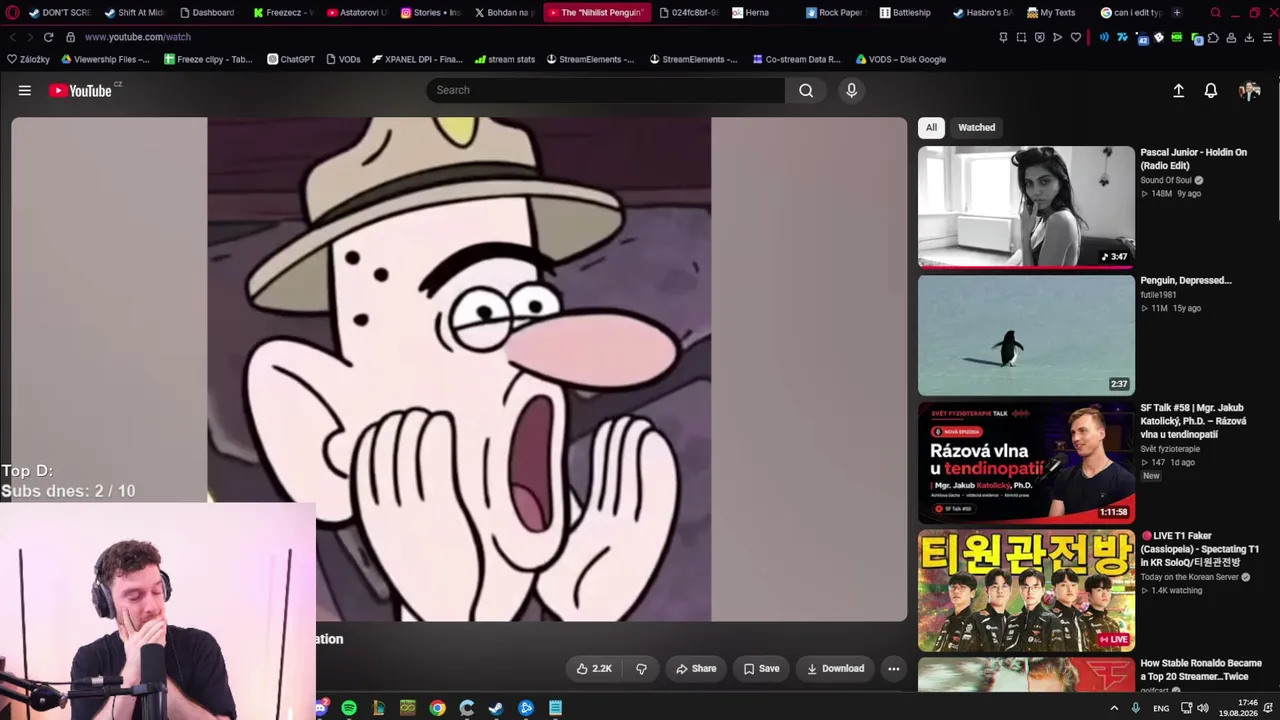Focus the YouTube search field

click(x=606, y=90)
